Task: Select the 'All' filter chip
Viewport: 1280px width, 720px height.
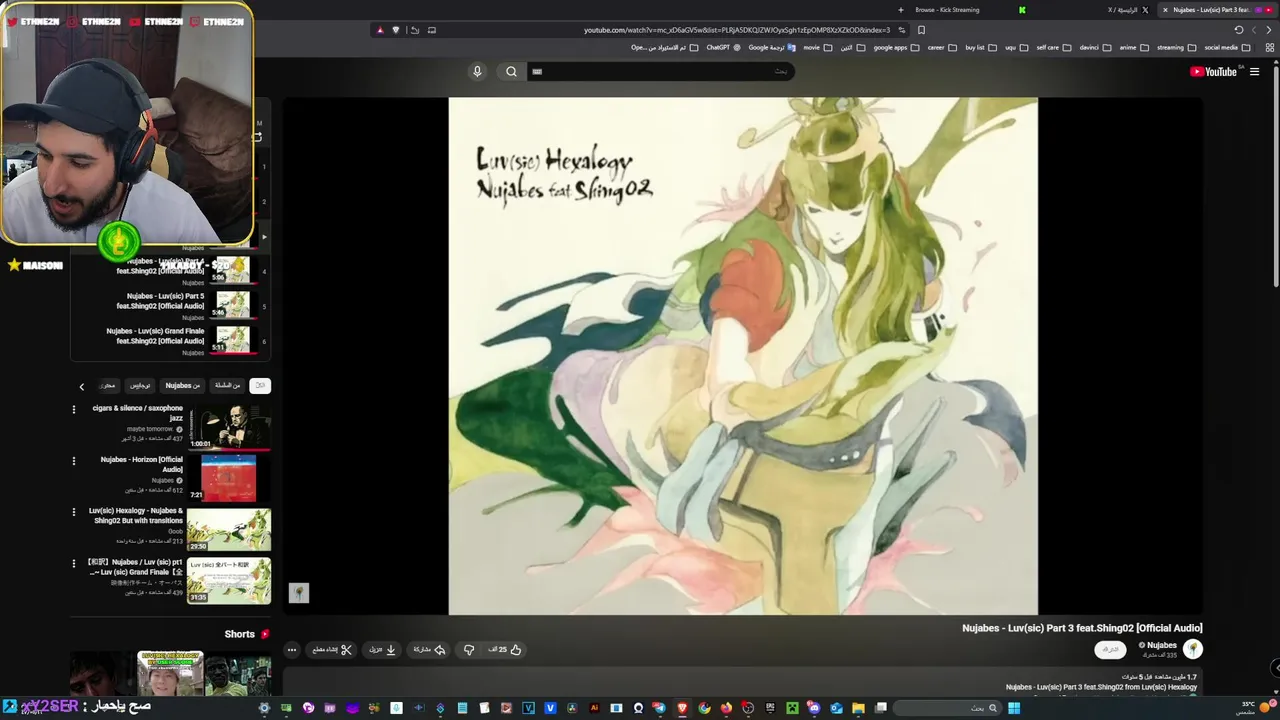Action: pos(260,385)
